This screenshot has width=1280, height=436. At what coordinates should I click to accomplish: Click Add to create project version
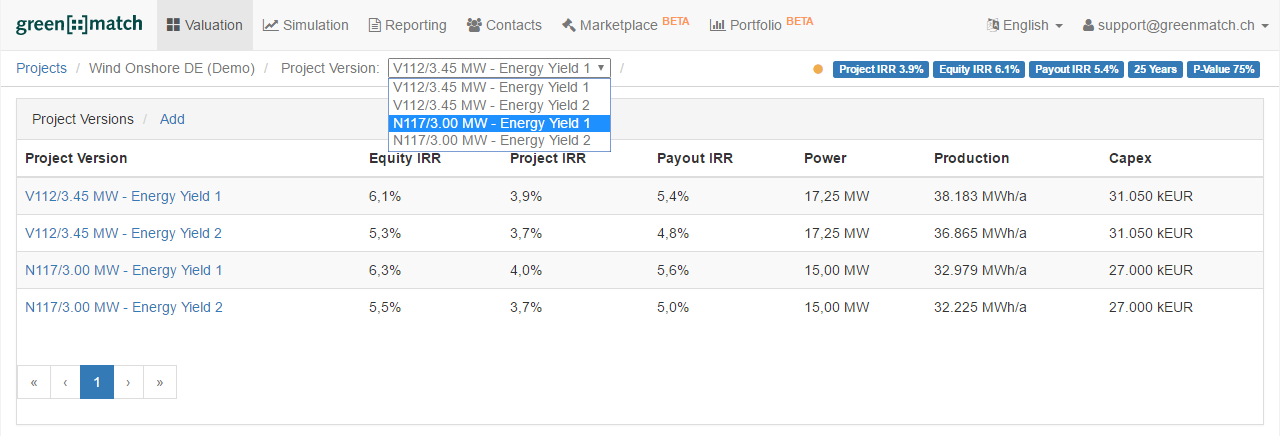coord(172,119)
